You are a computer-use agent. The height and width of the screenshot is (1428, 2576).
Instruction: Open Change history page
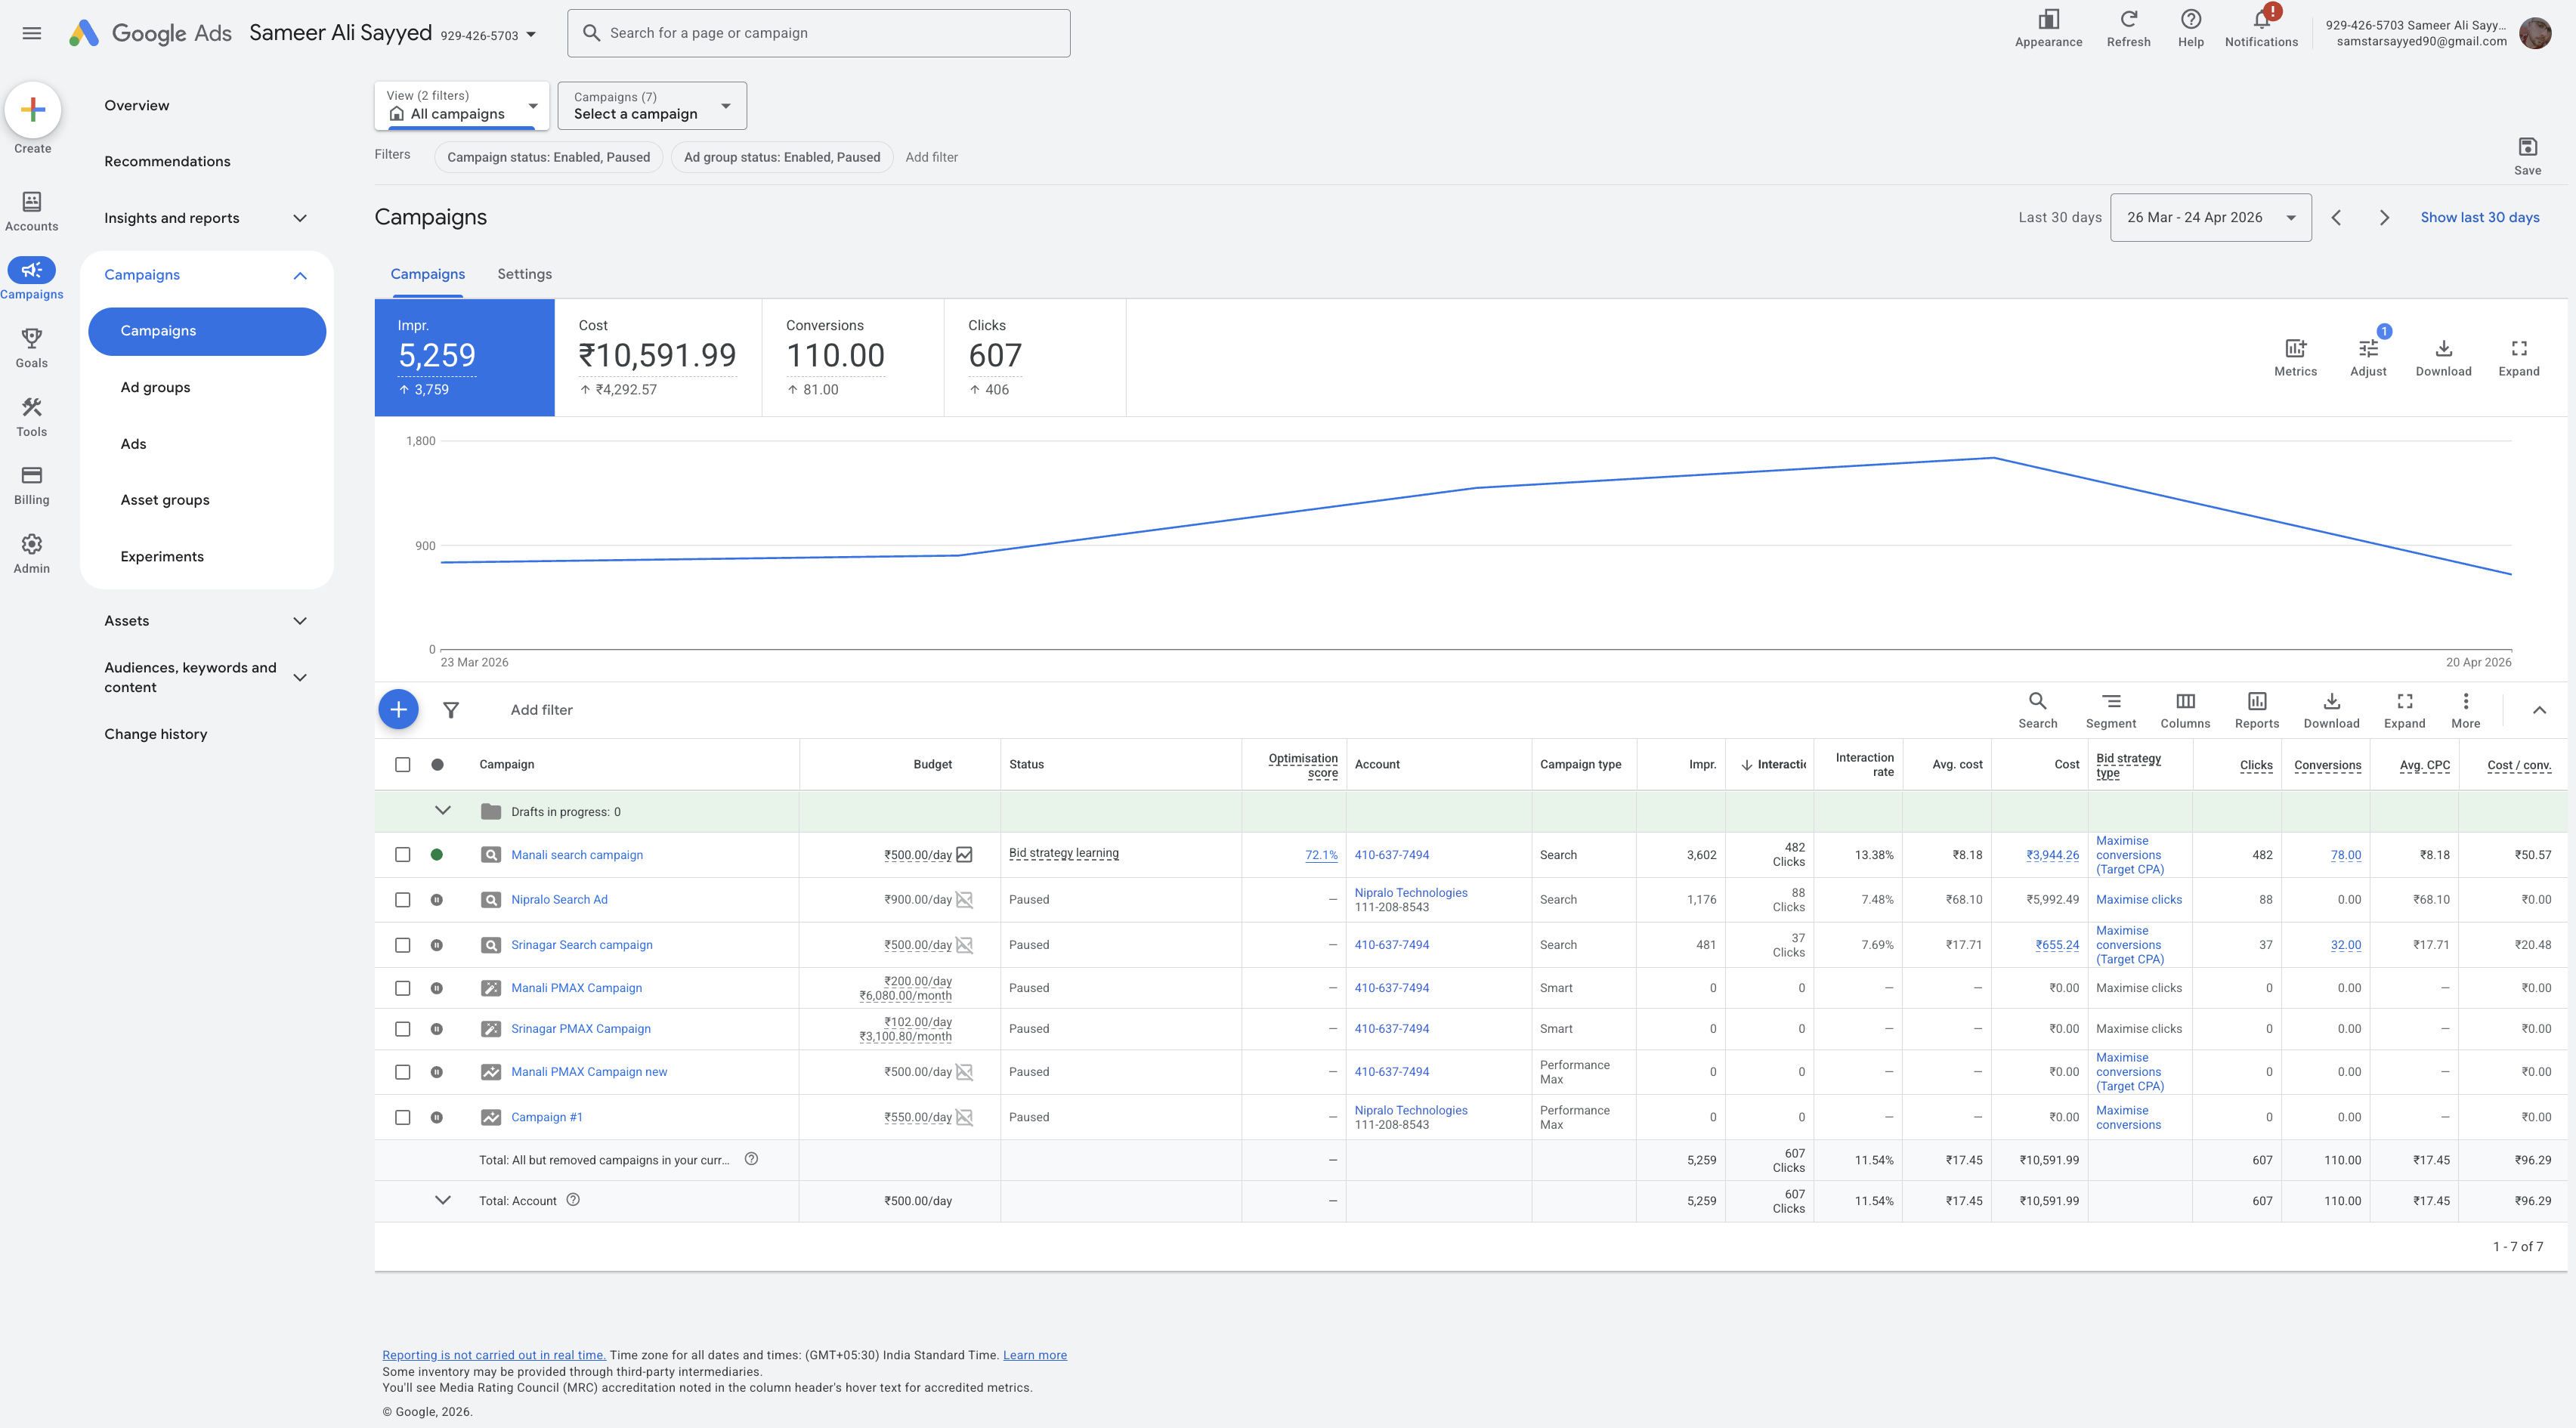pyautogui.click(x=156, y=734)
